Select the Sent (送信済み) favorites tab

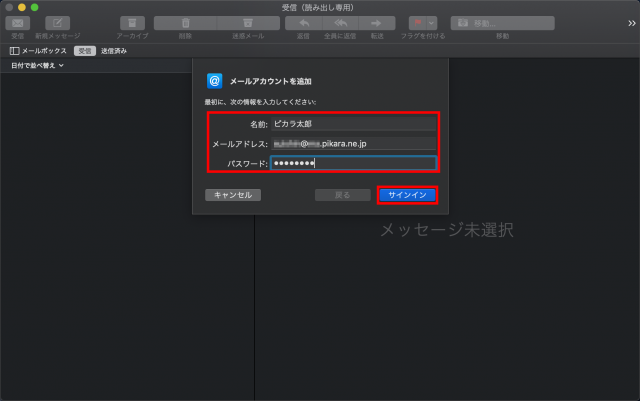coord(114,50)
